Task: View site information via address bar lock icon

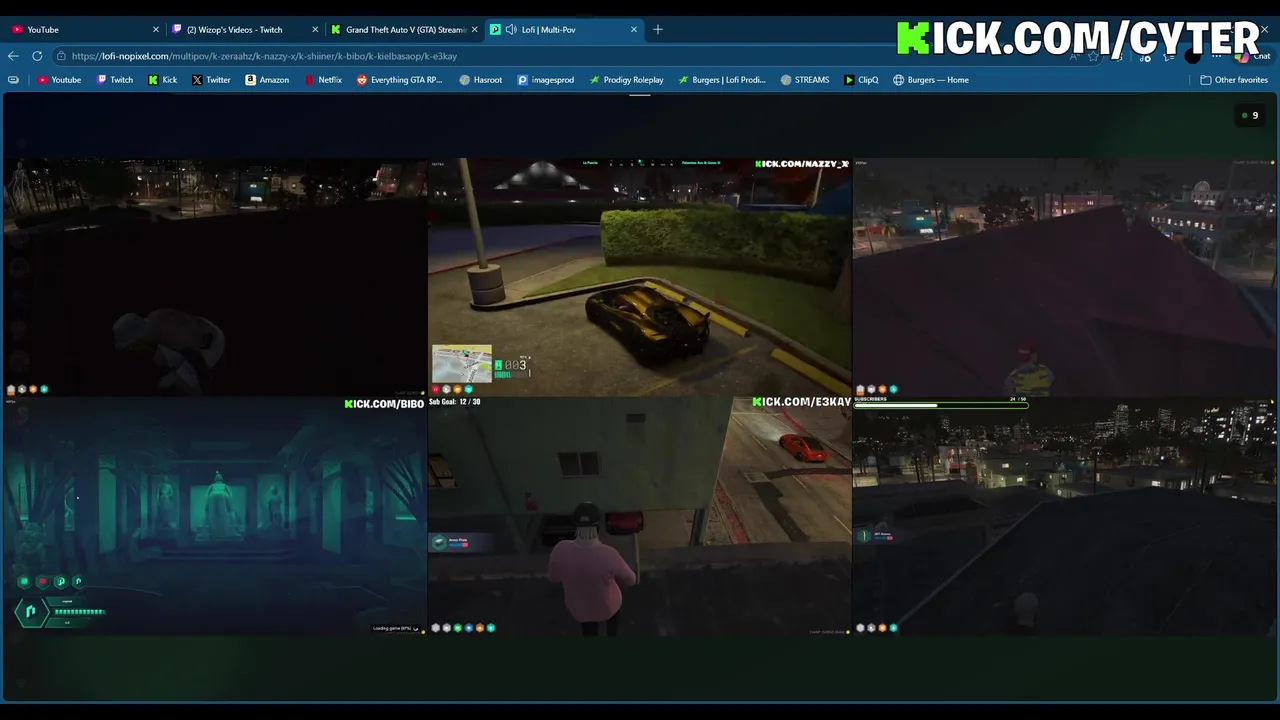Action: click(62, 56)
